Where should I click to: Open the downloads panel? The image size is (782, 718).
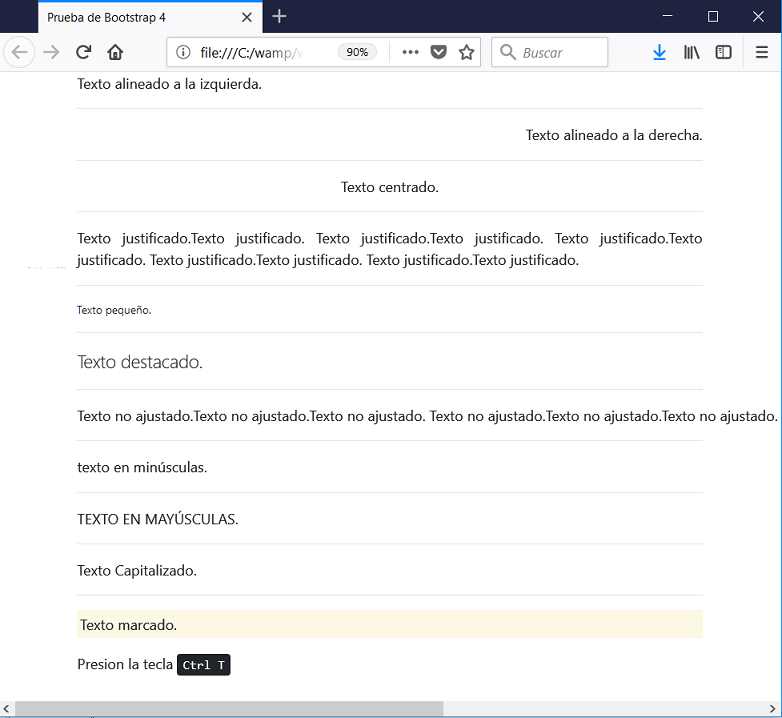click(659, 52)
